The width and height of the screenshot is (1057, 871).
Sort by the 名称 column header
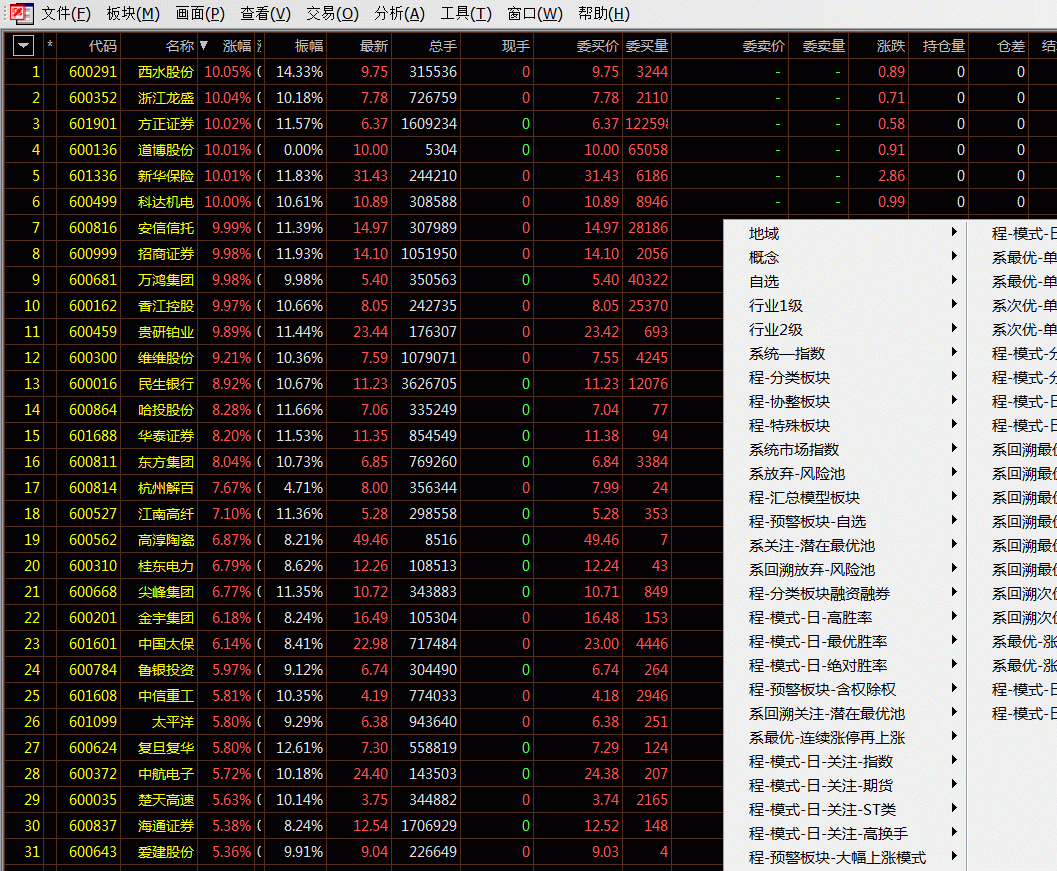click(179, 46)
